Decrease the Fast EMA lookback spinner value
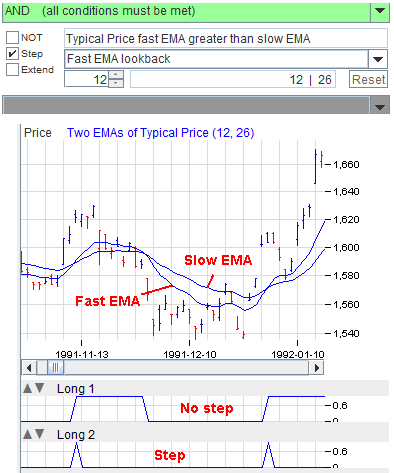394x473 pixels. click(116, 83)
